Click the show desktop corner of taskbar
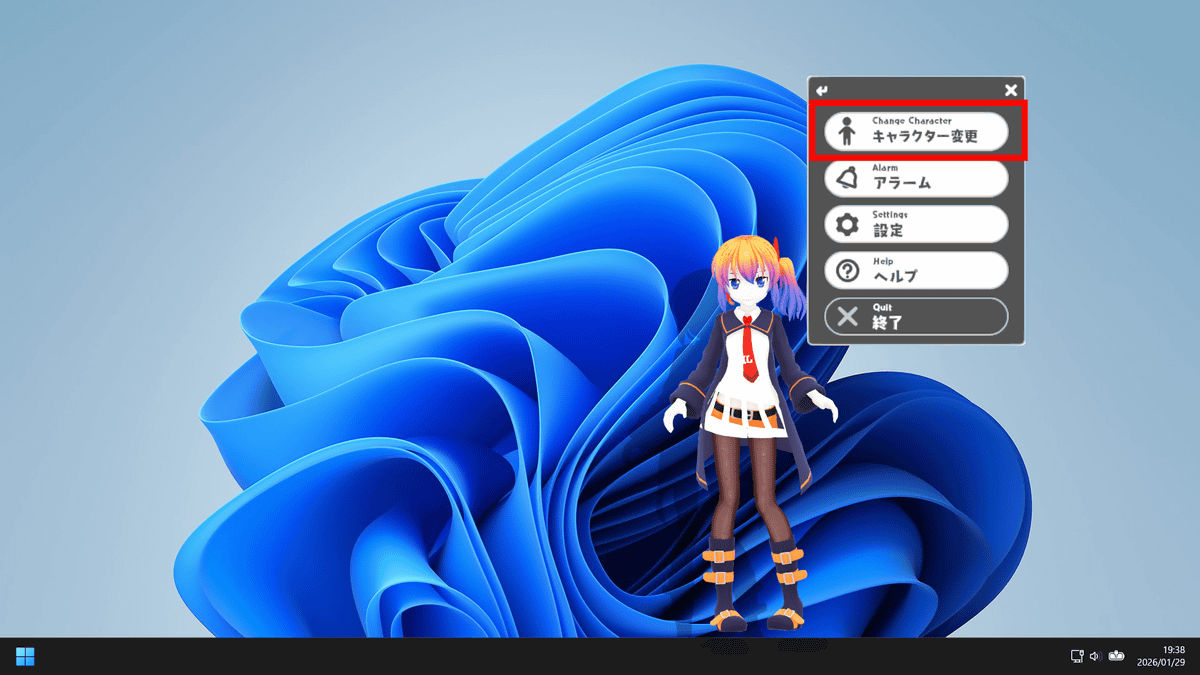1200x675 pixels. (x=1197, y=656)
